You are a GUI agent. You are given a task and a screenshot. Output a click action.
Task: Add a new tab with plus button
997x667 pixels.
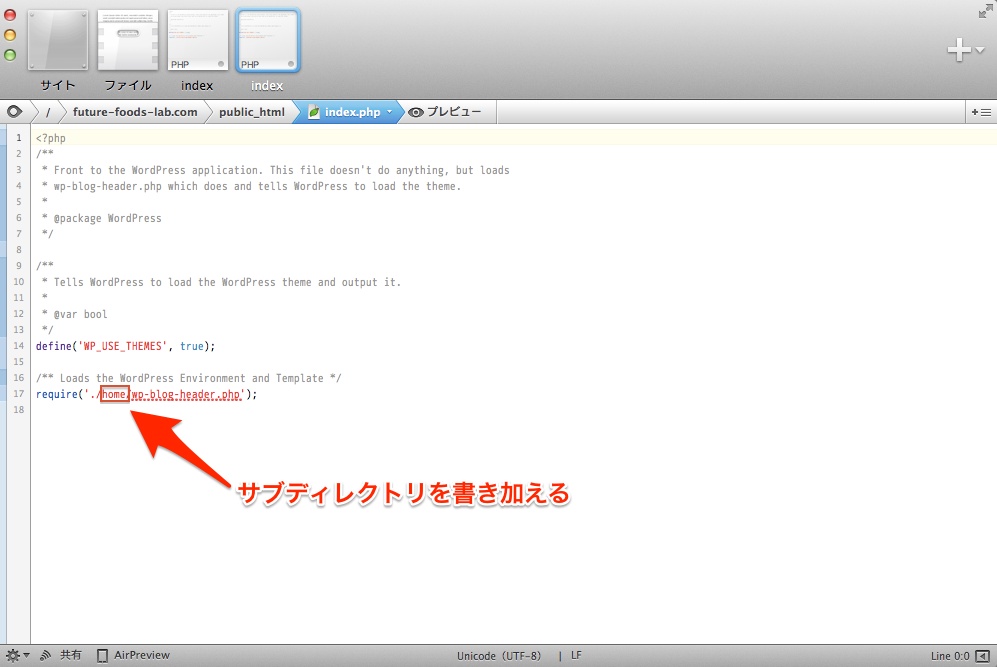coord(958,50)
